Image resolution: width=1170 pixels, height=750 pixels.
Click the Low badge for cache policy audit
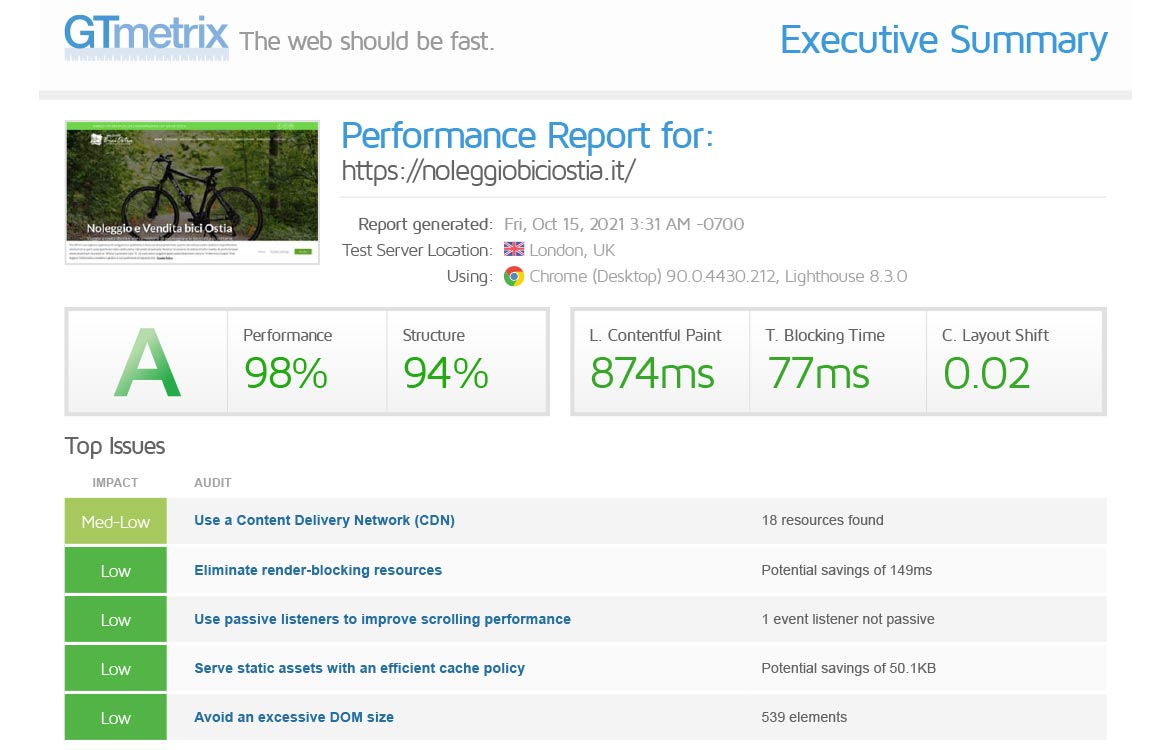[x=115, y=668]
